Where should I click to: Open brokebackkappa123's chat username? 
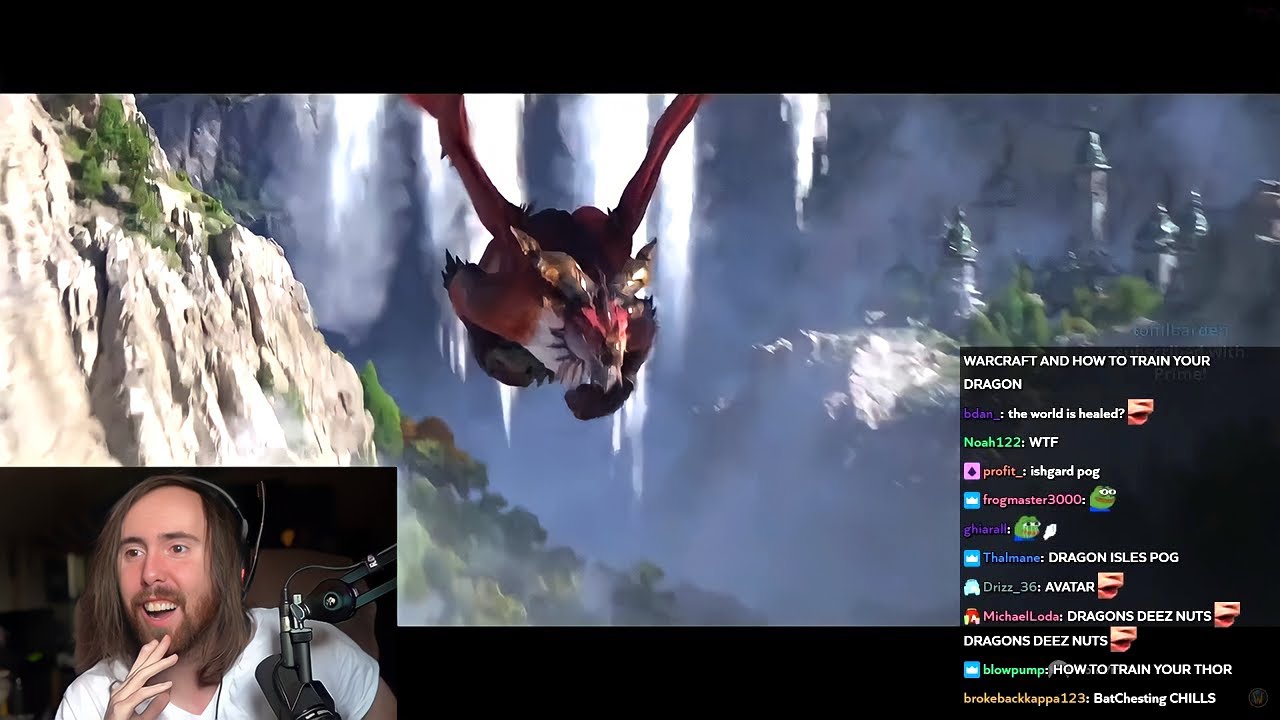[1025, 698]
